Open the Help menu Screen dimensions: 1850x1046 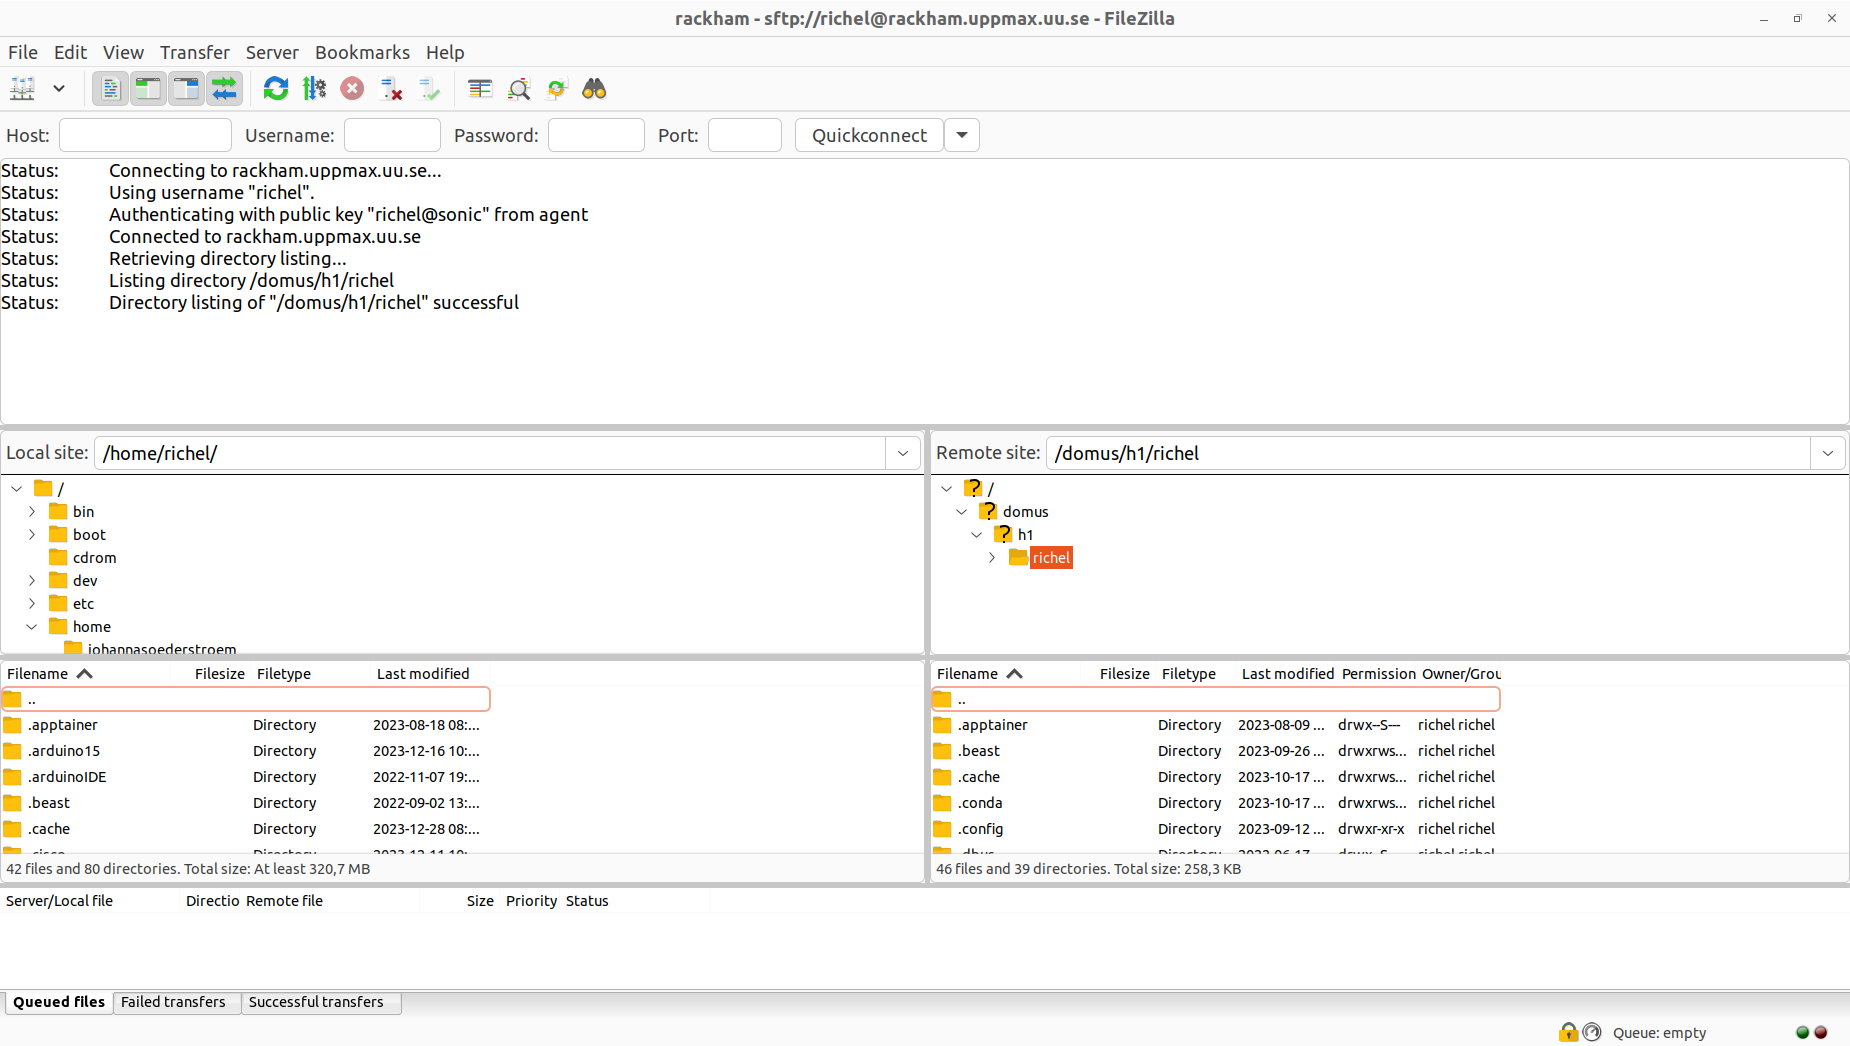pos(445,52)
